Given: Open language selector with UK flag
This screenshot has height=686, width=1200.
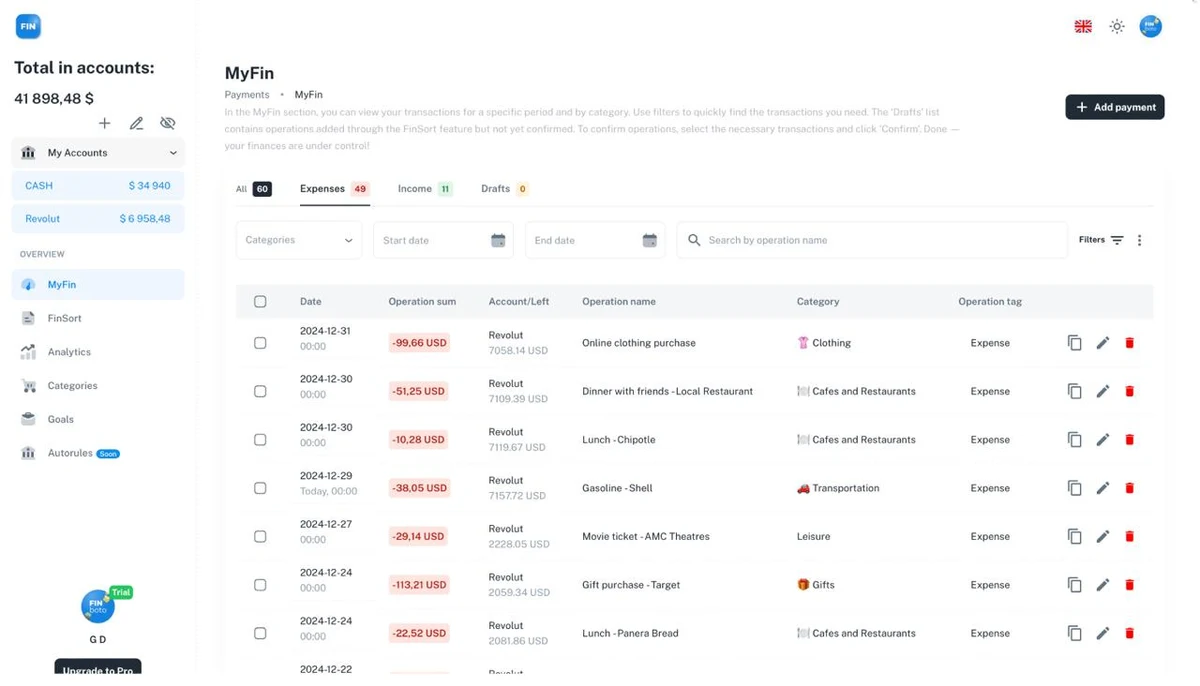Looking at the screenshot, I should click(x=1083, y=27).
